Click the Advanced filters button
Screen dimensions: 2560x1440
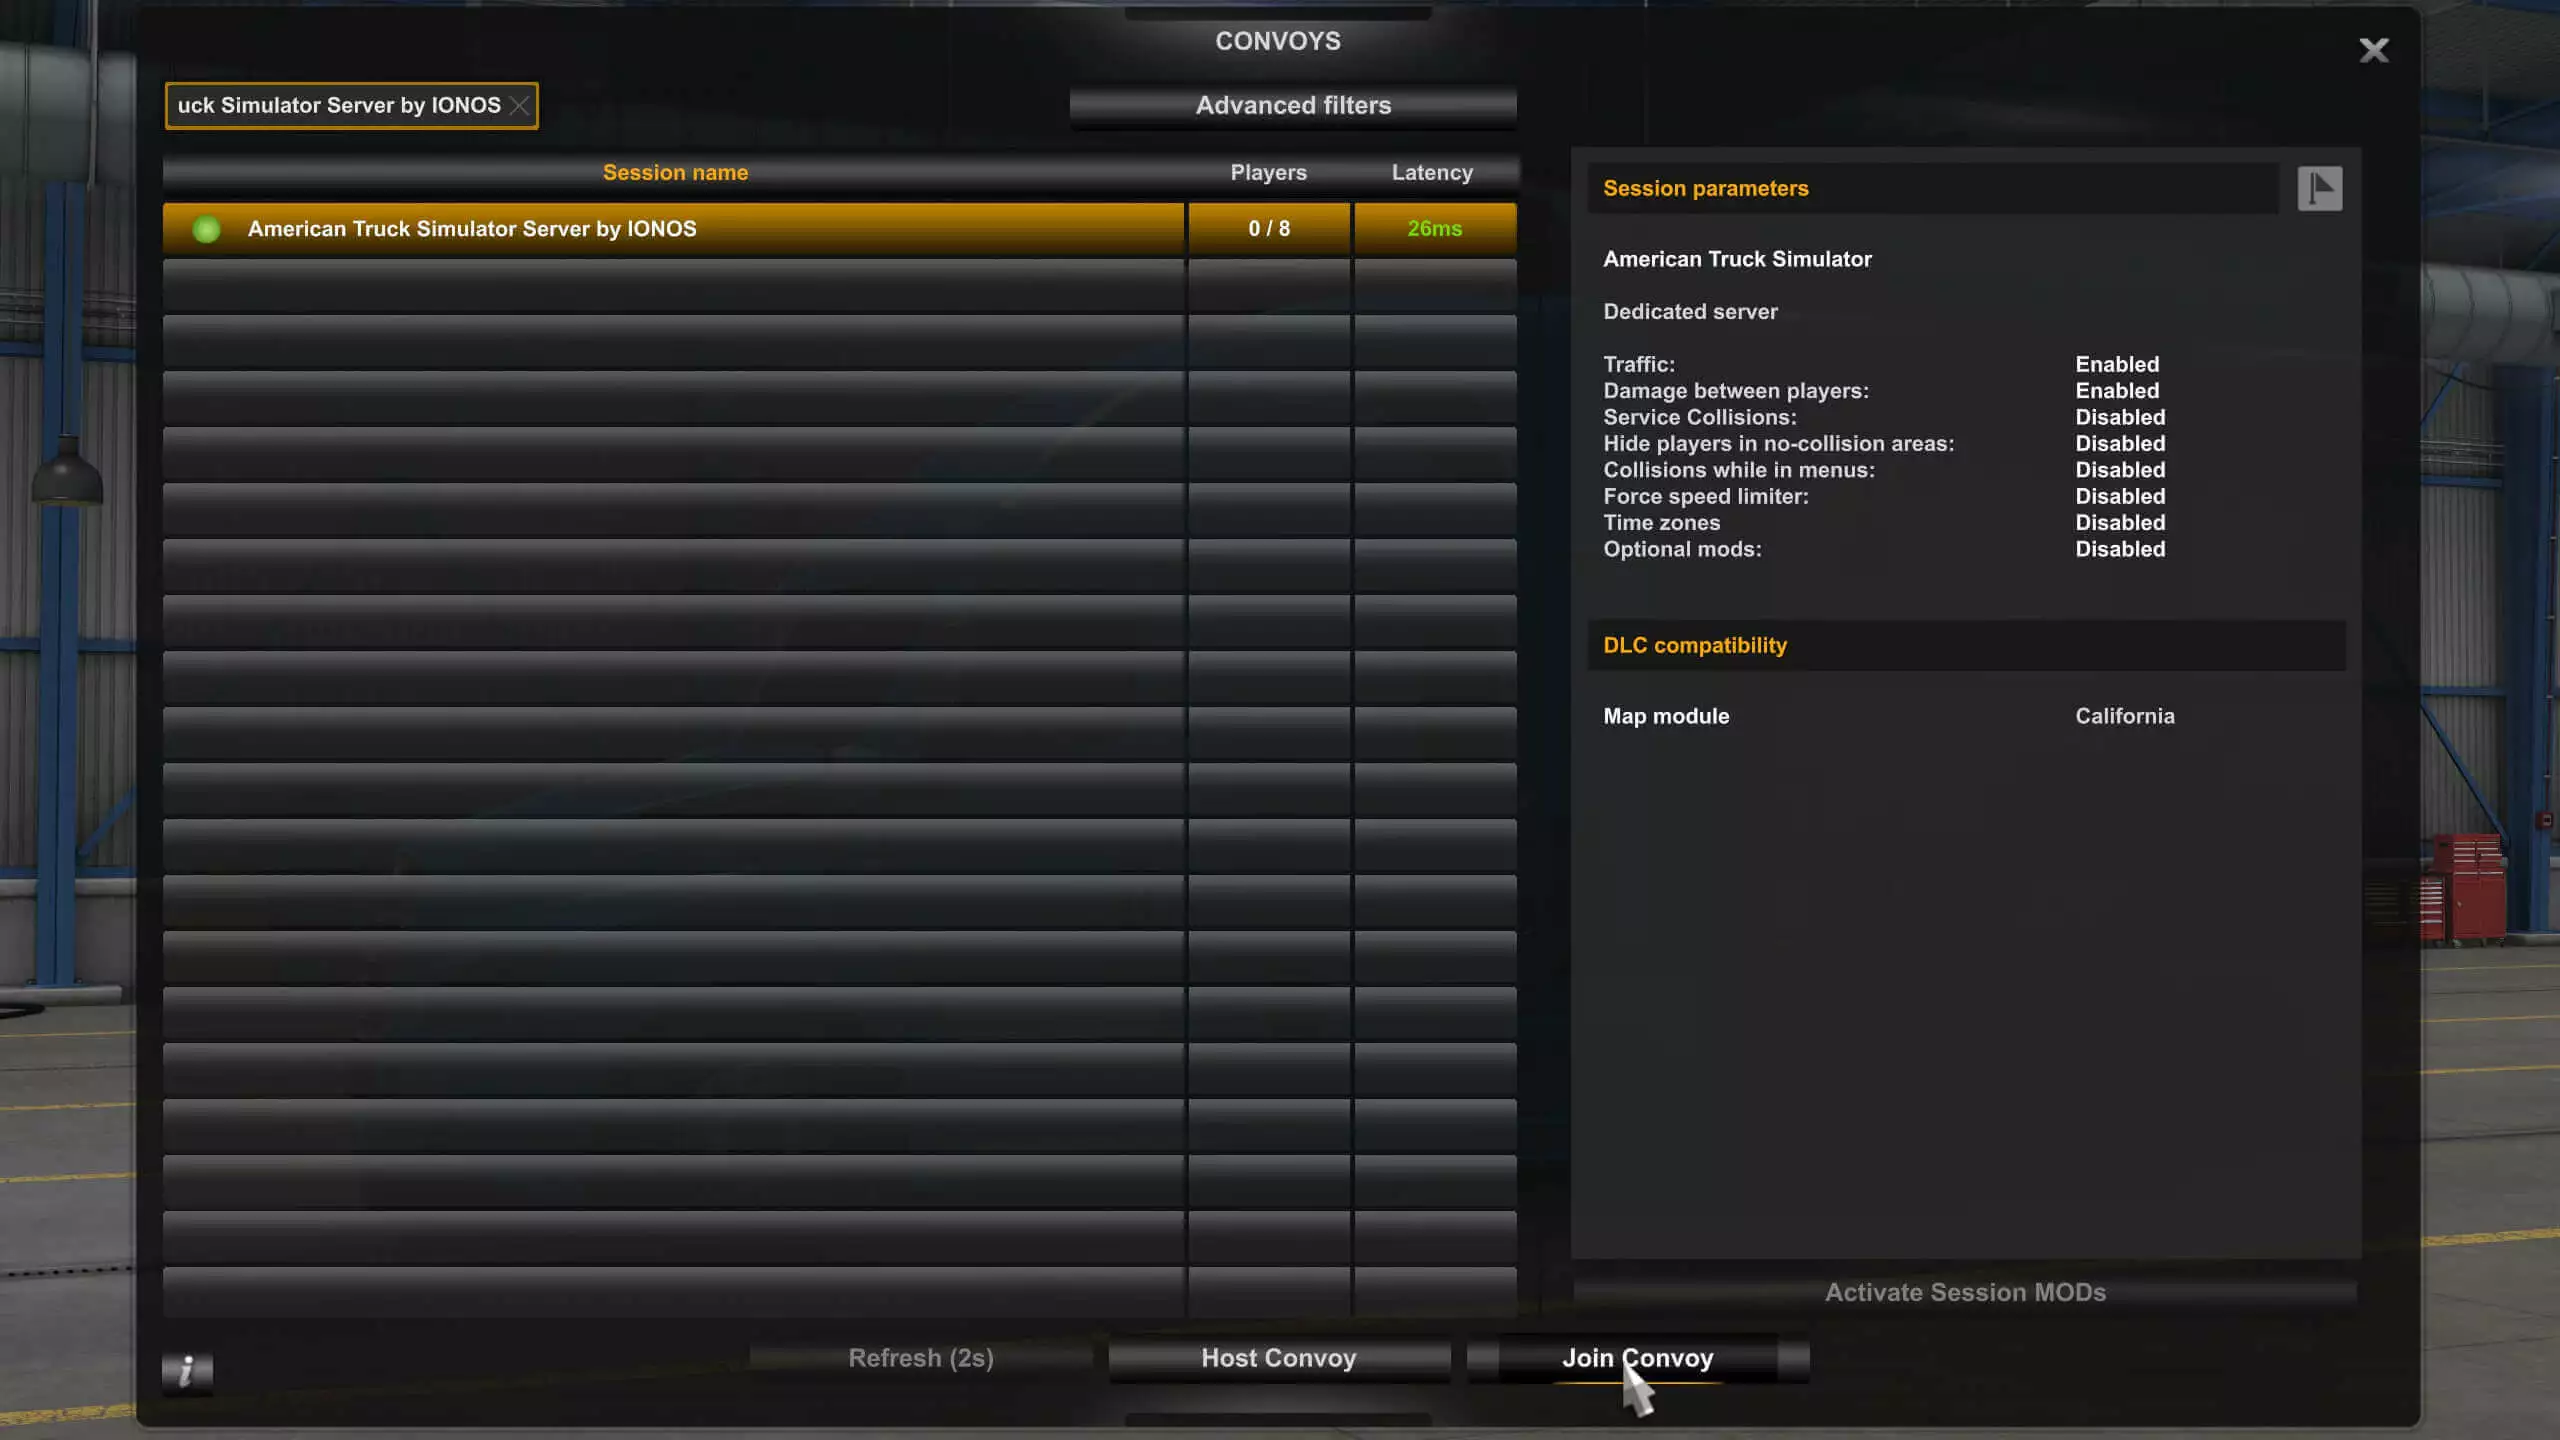(x=1294, y=105)
